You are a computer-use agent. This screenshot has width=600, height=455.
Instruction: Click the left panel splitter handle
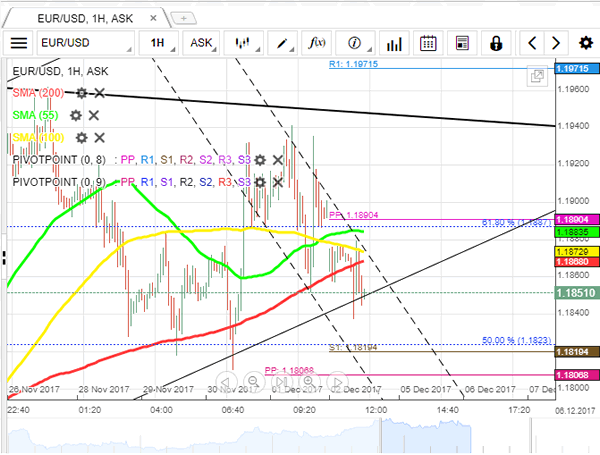(x=4, y=258)
